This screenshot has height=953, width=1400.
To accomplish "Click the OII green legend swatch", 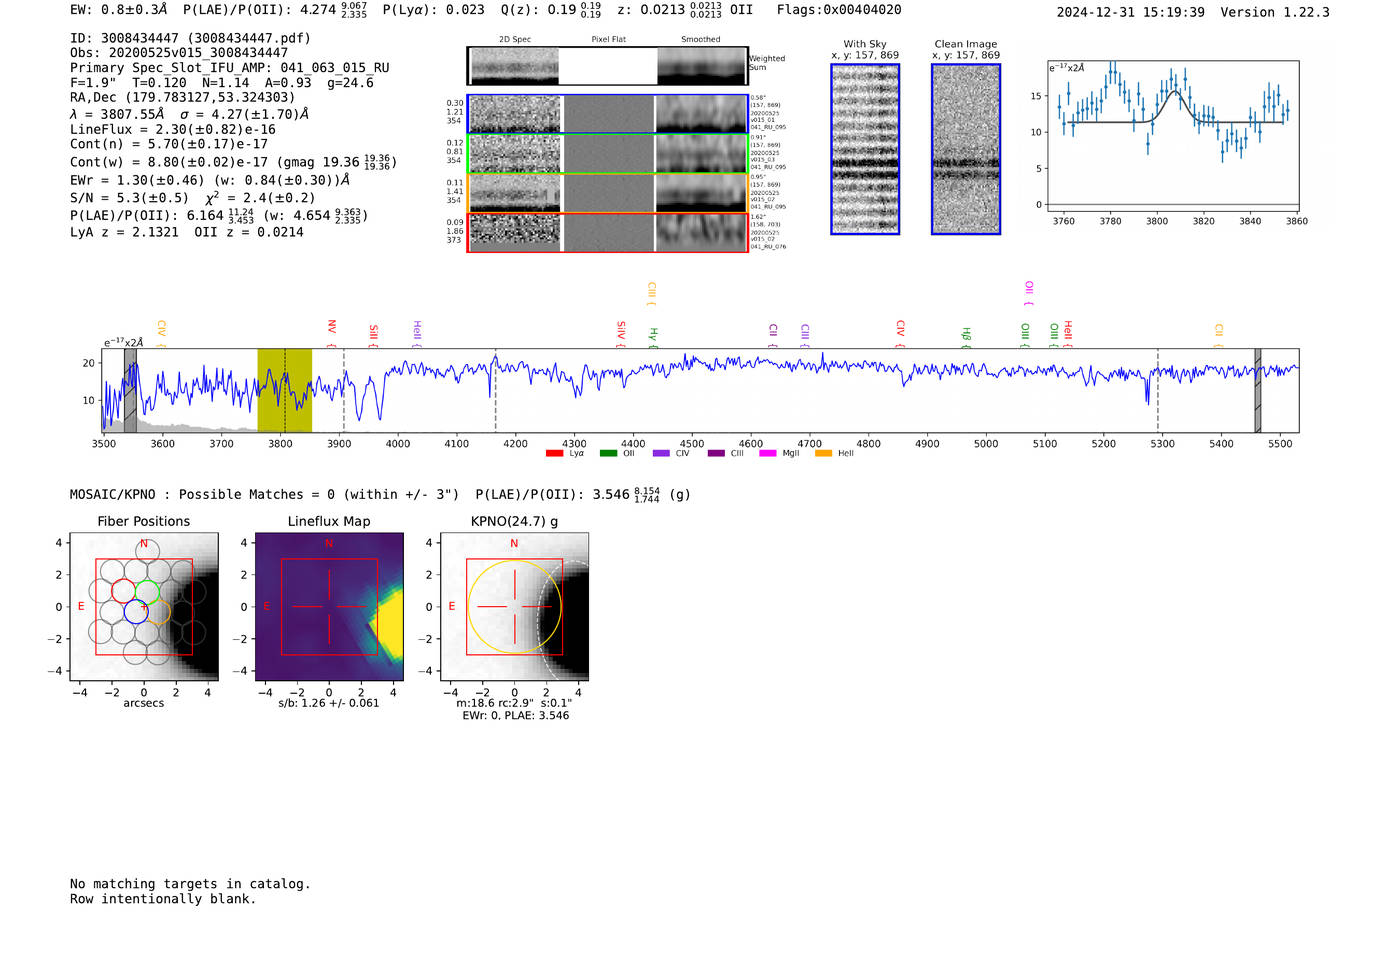I will (608, 454).
